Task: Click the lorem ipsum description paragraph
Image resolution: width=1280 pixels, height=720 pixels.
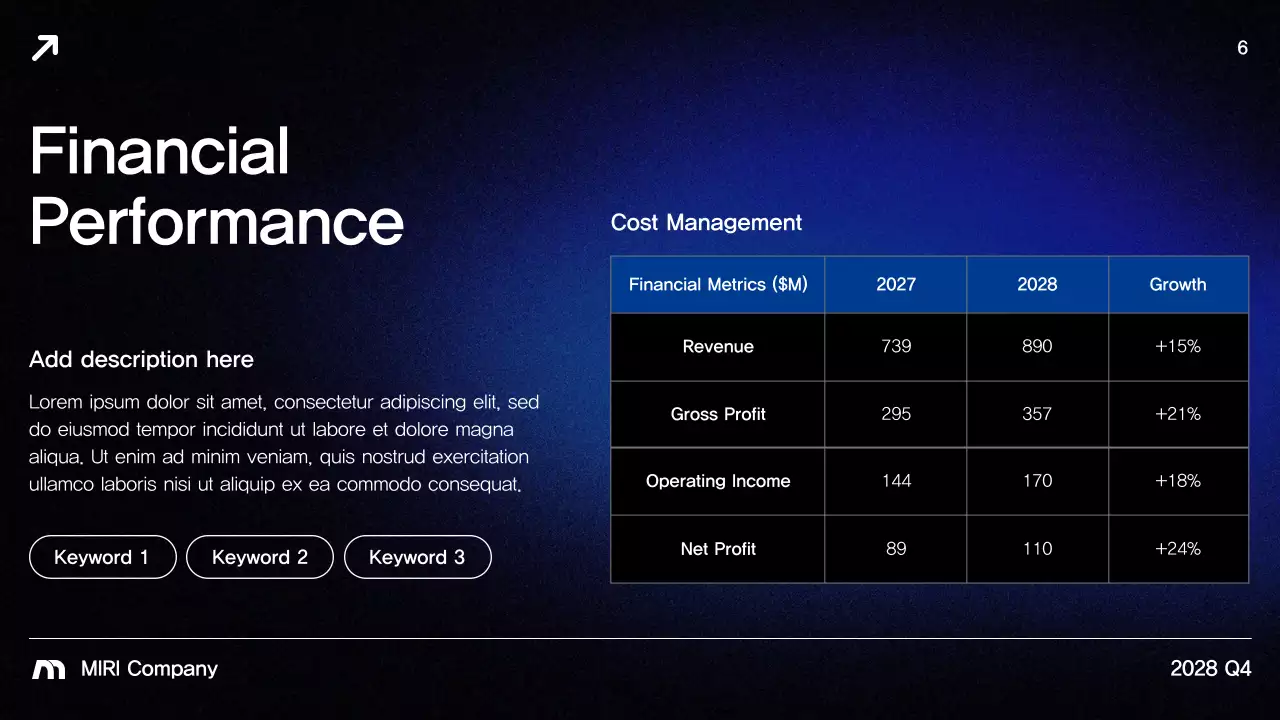Action: click(284, 442)
